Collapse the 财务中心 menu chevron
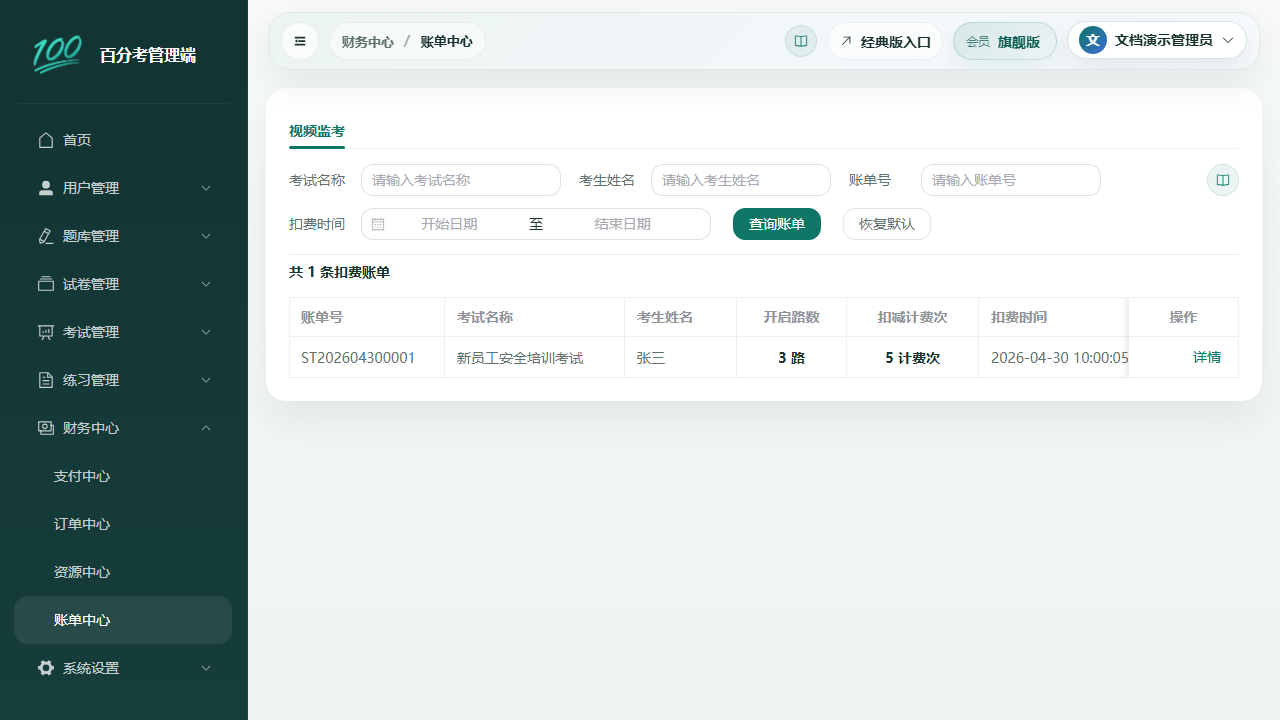This screenshot has height=720, width=1280. click(206, 428)
